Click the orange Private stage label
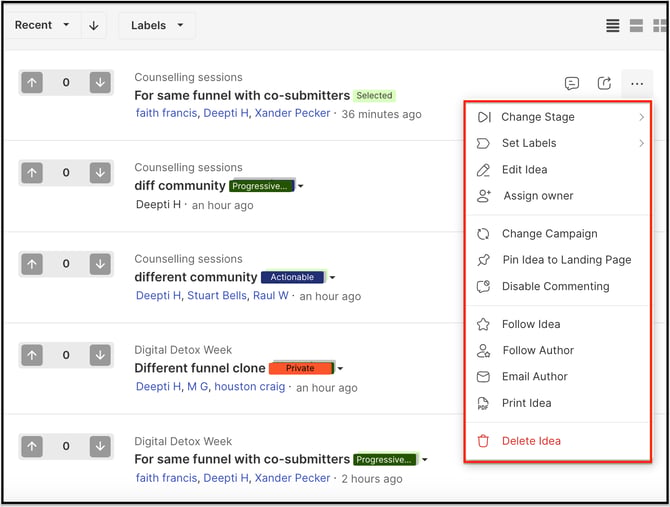Image resolution: width=670 pixels, height=507 pixels. click(x=301, y=368)
